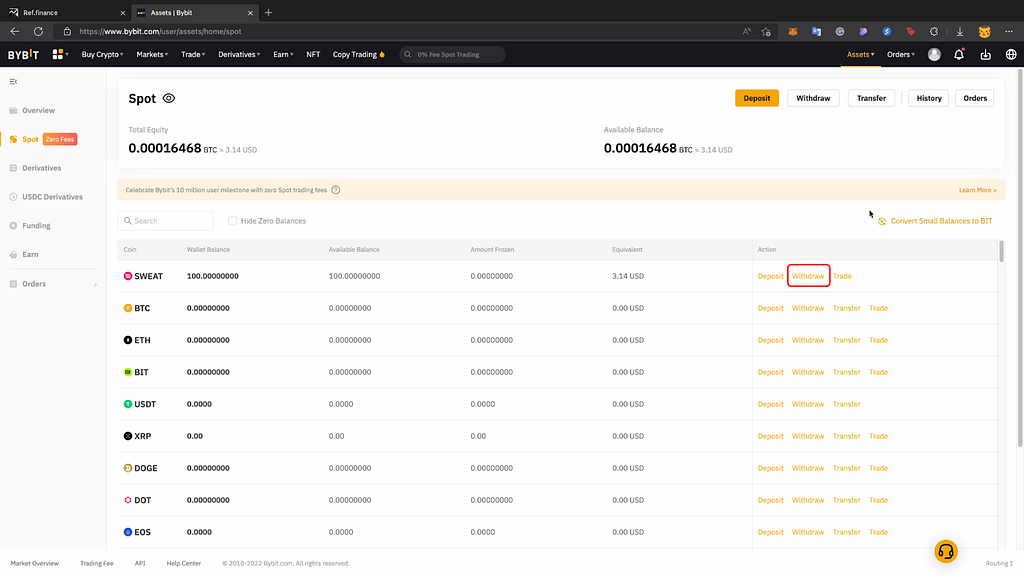Open browser downloads icon
This screenshot has height=576, width=1024.
coord(960,31)
